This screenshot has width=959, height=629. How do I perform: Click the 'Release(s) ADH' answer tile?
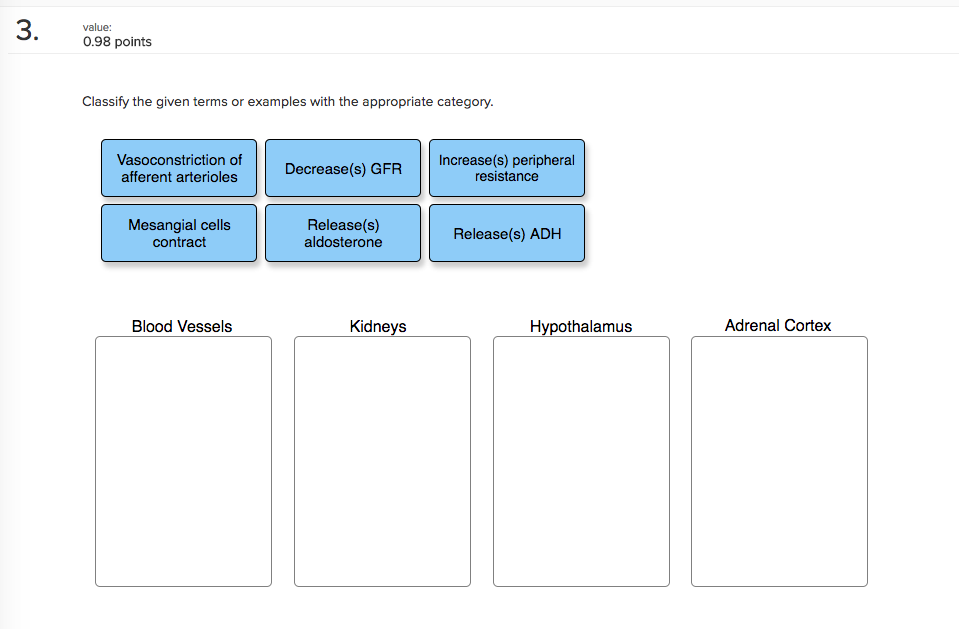[x=506, y=233]
